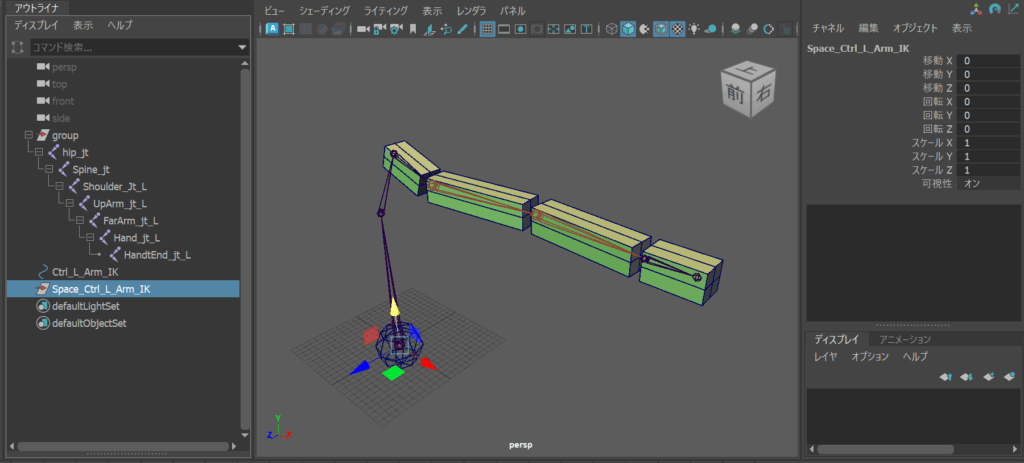Toggle smooth shade all cube icon

pyautogui.click(x=627, y=29)
